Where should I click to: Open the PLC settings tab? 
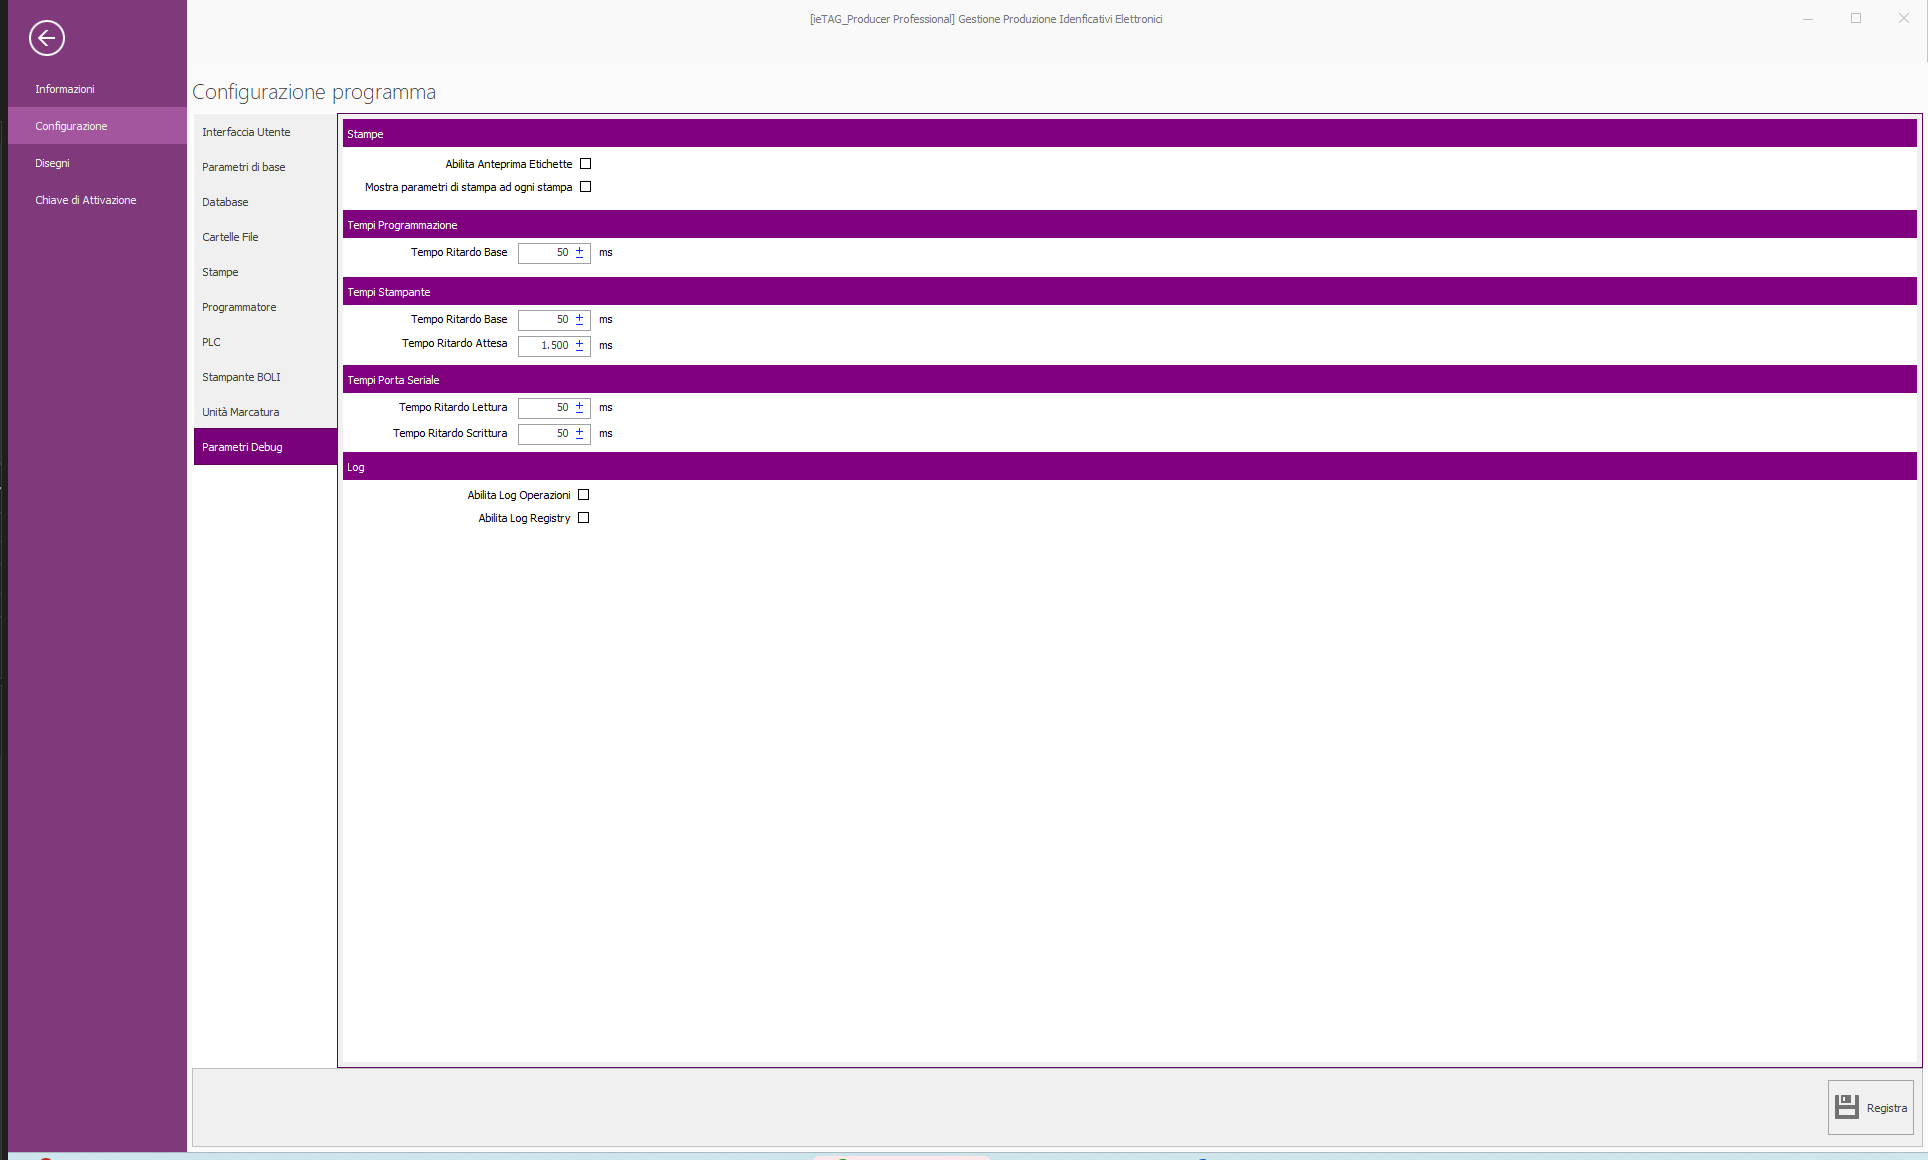[x=265, y=342]
